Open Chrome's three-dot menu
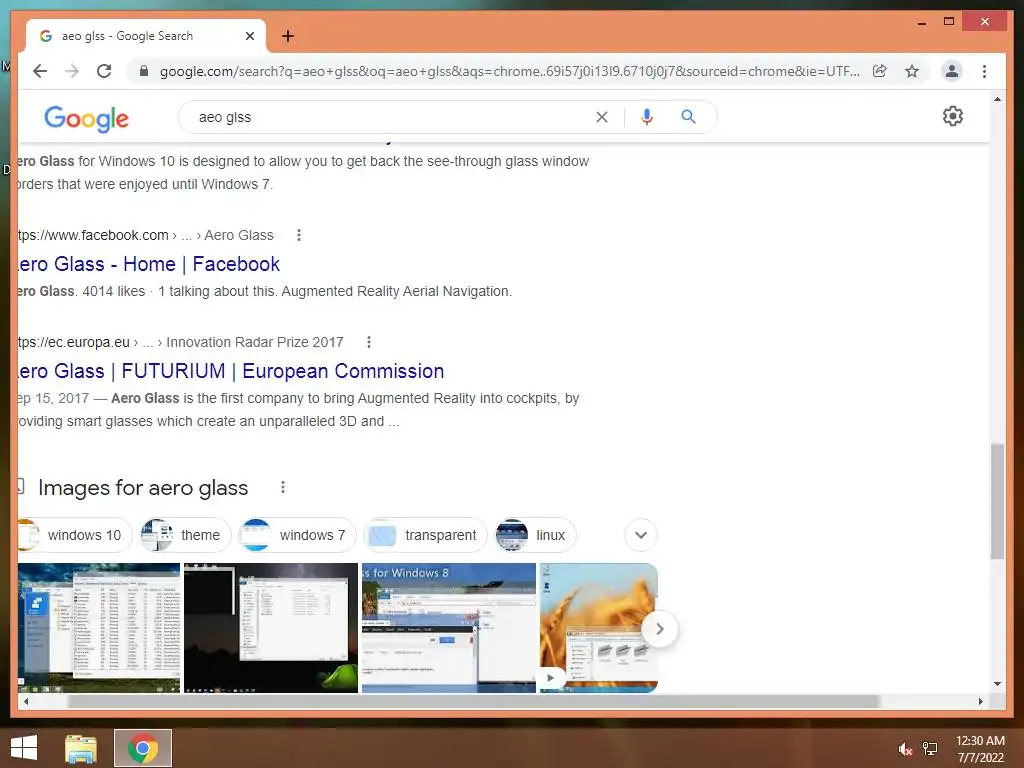 (x=984, y=71)
